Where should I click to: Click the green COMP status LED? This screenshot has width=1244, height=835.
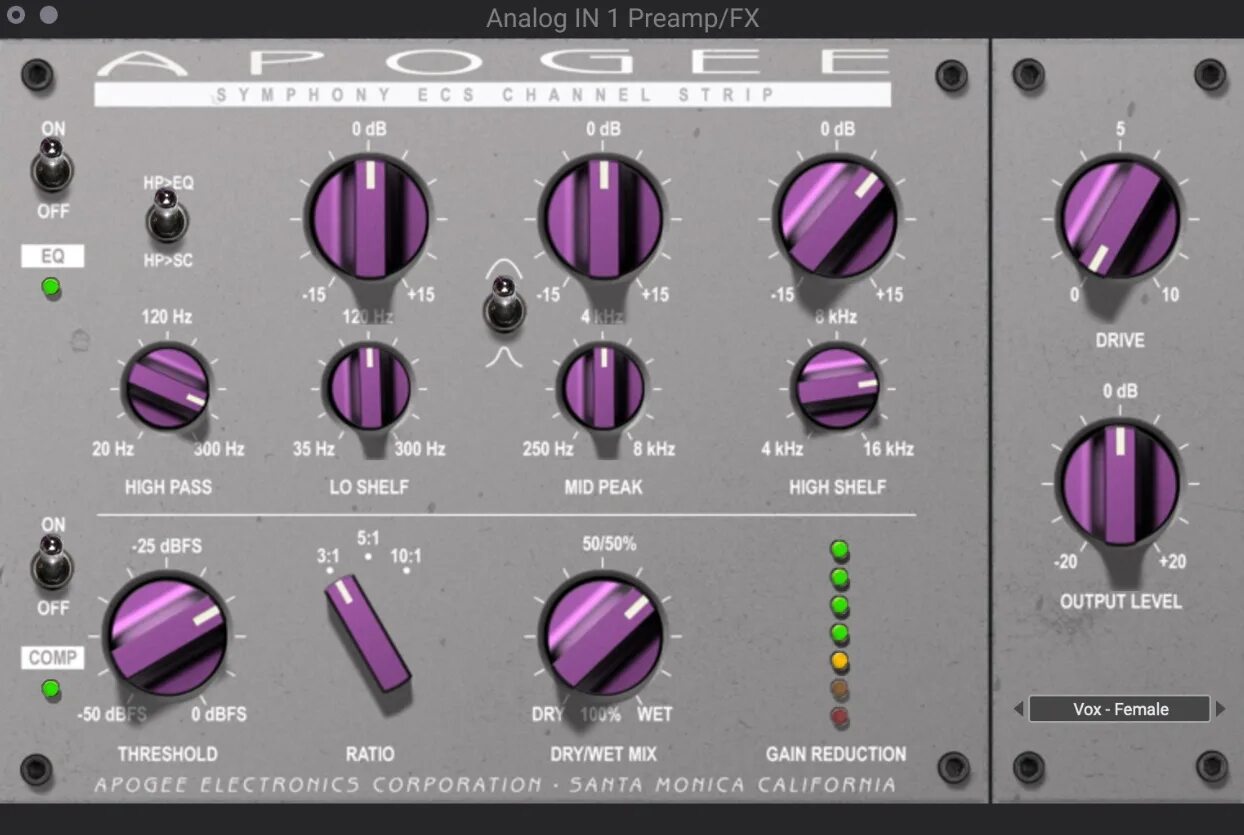tap(51, 689)
